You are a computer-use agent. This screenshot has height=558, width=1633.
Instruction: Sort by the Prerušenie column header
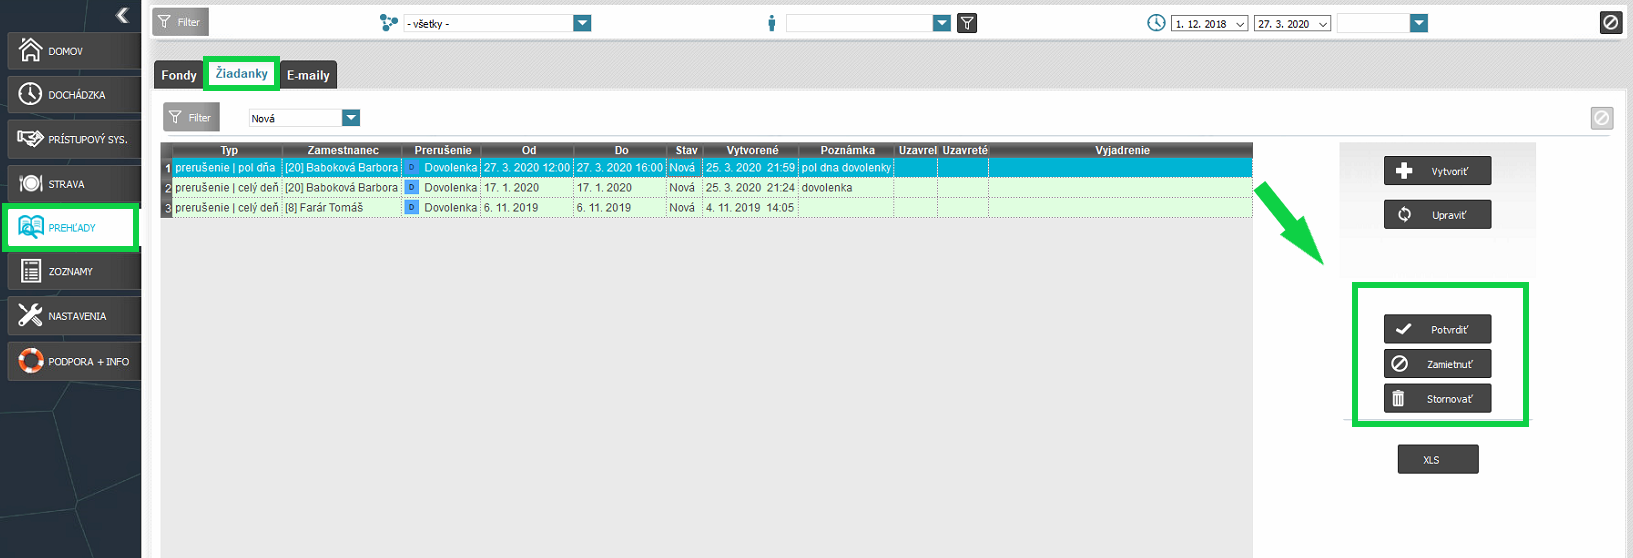point(443,150)
